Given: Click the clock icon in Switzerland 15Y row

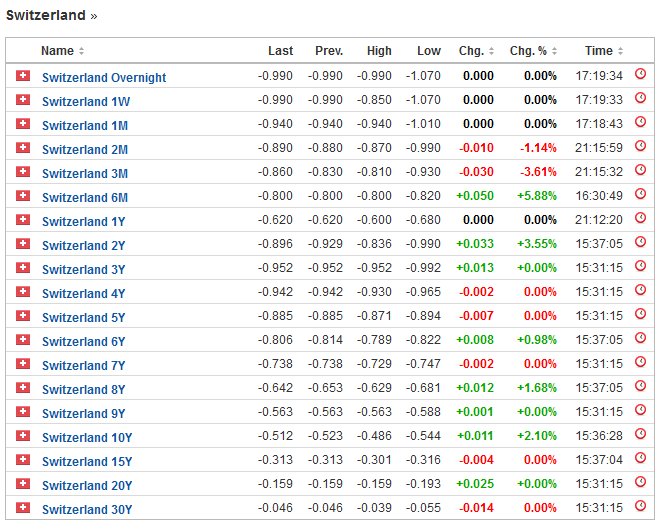Looking at the screenshot, I should [x=640, y=458].
